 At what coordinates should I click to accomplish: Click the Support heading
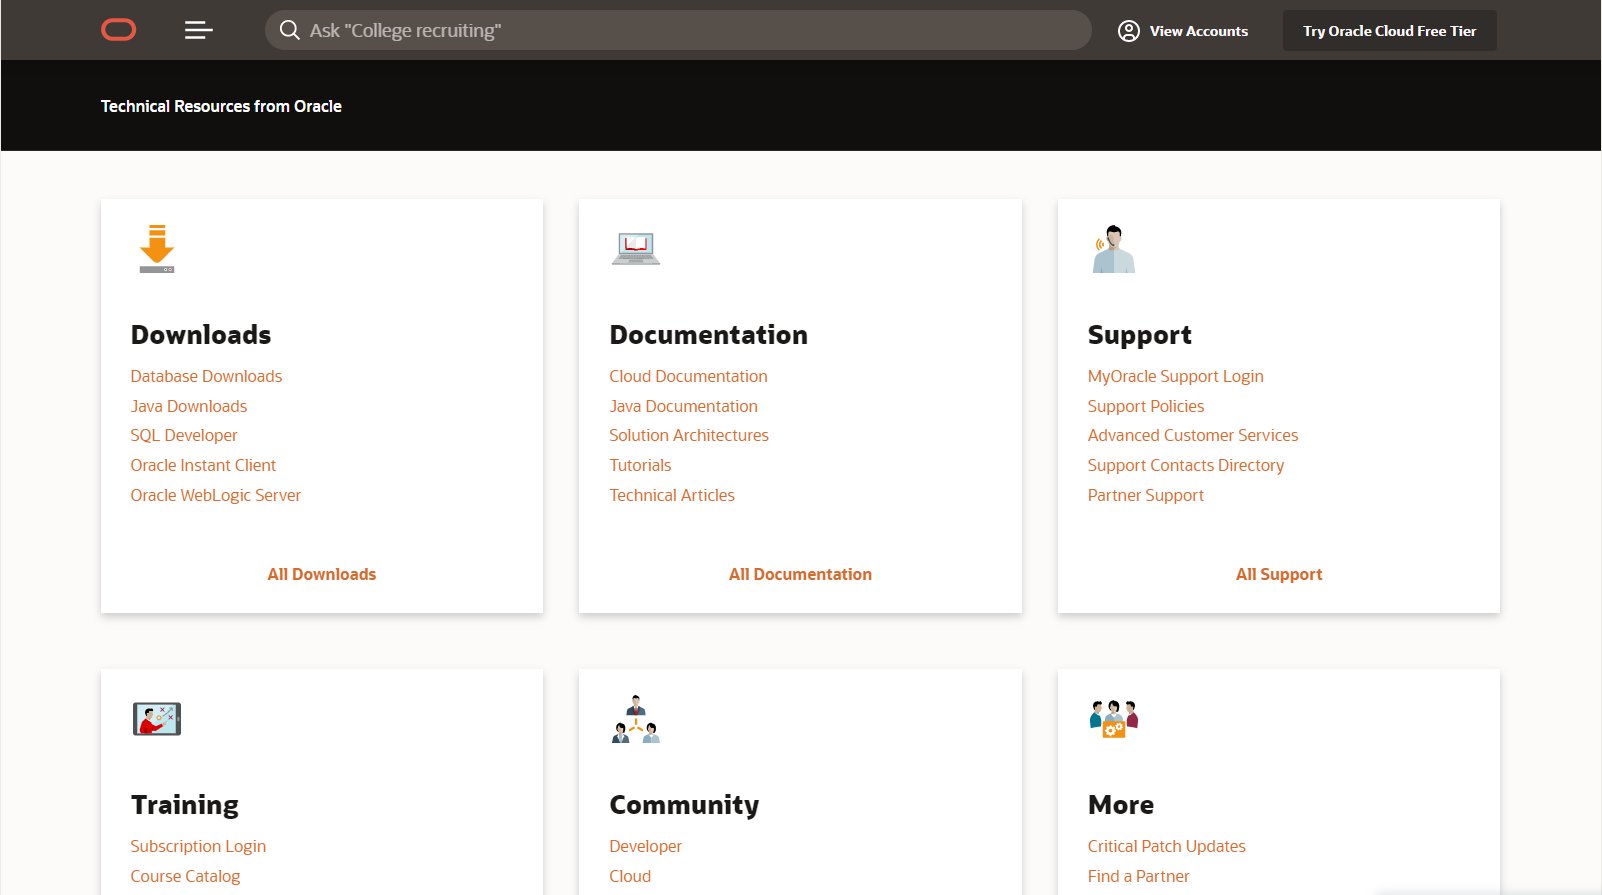point(1140,335)
